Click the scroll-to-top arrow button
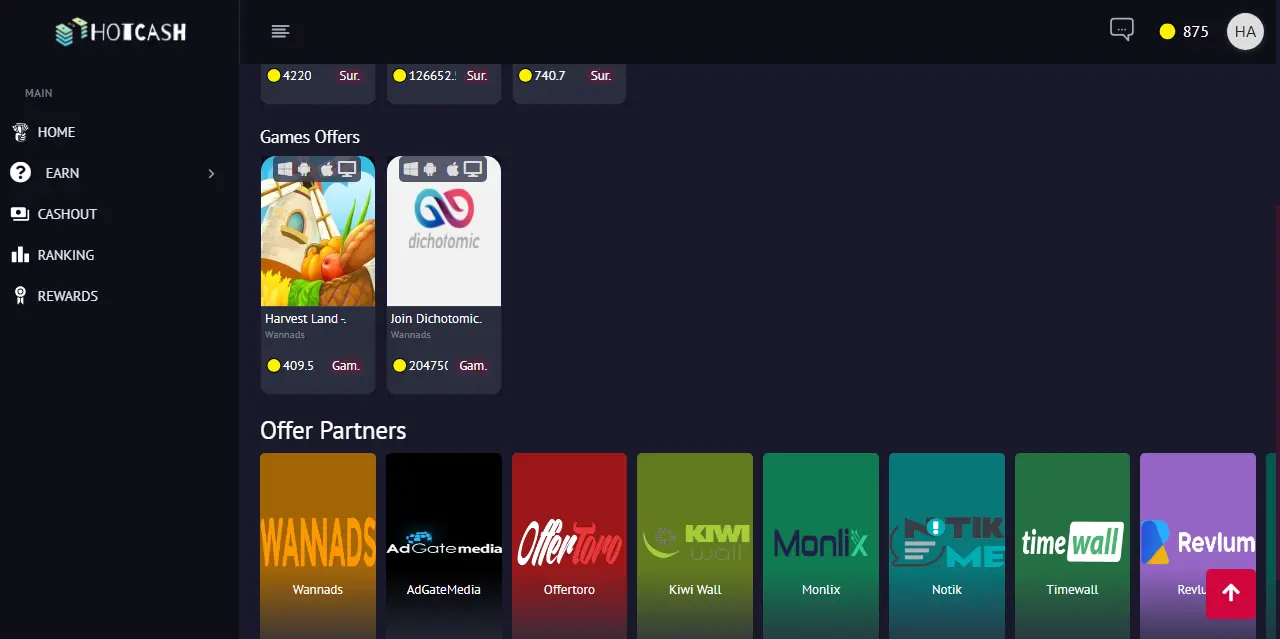 click(x=1231, y=593)
